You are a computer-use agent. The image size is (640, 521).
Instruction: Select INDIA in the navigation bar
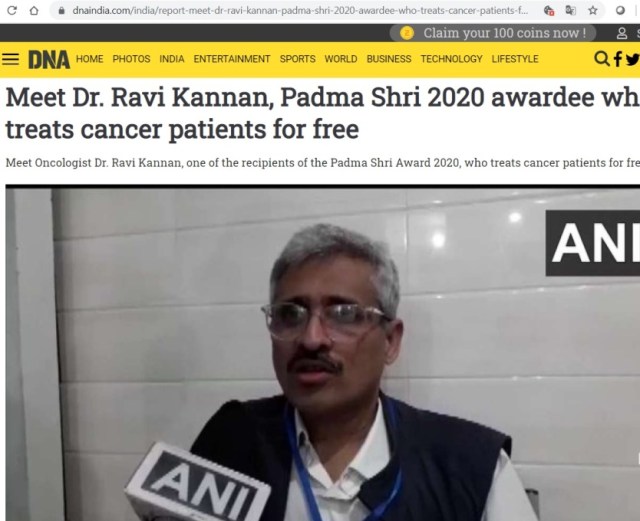pyautogui.click(x=172, y=59)
